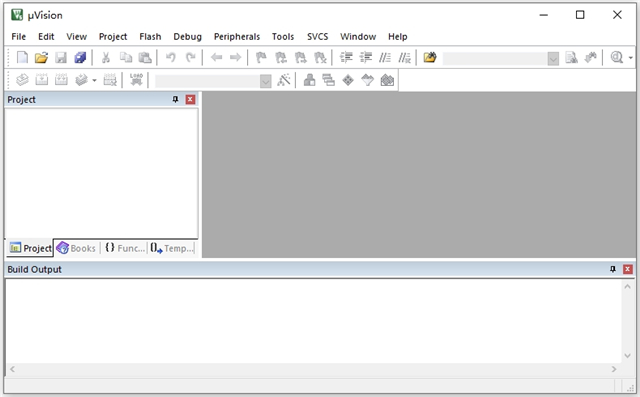This screenshot has width=640, height=397.
Task: Open Manage Run-Time Environment green diamond icon
Action: coord(348,80)
